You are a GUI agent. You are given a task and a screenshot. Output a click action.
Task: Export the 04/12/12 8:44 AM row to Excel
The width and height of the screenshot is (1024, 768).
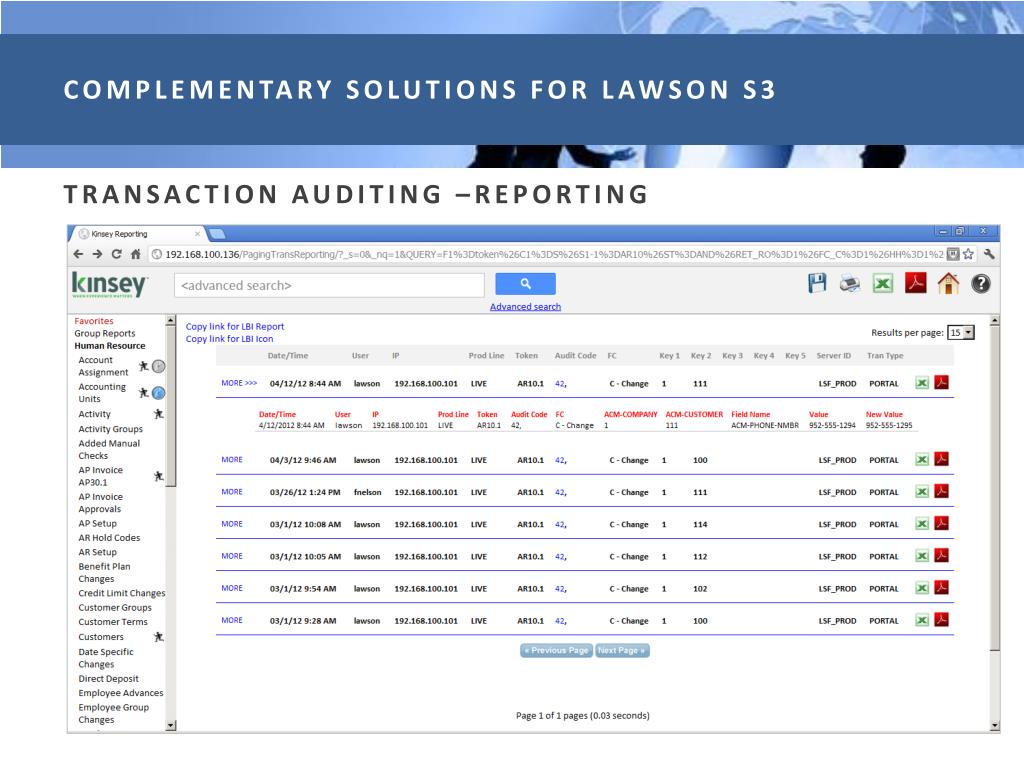coord(921,383)
